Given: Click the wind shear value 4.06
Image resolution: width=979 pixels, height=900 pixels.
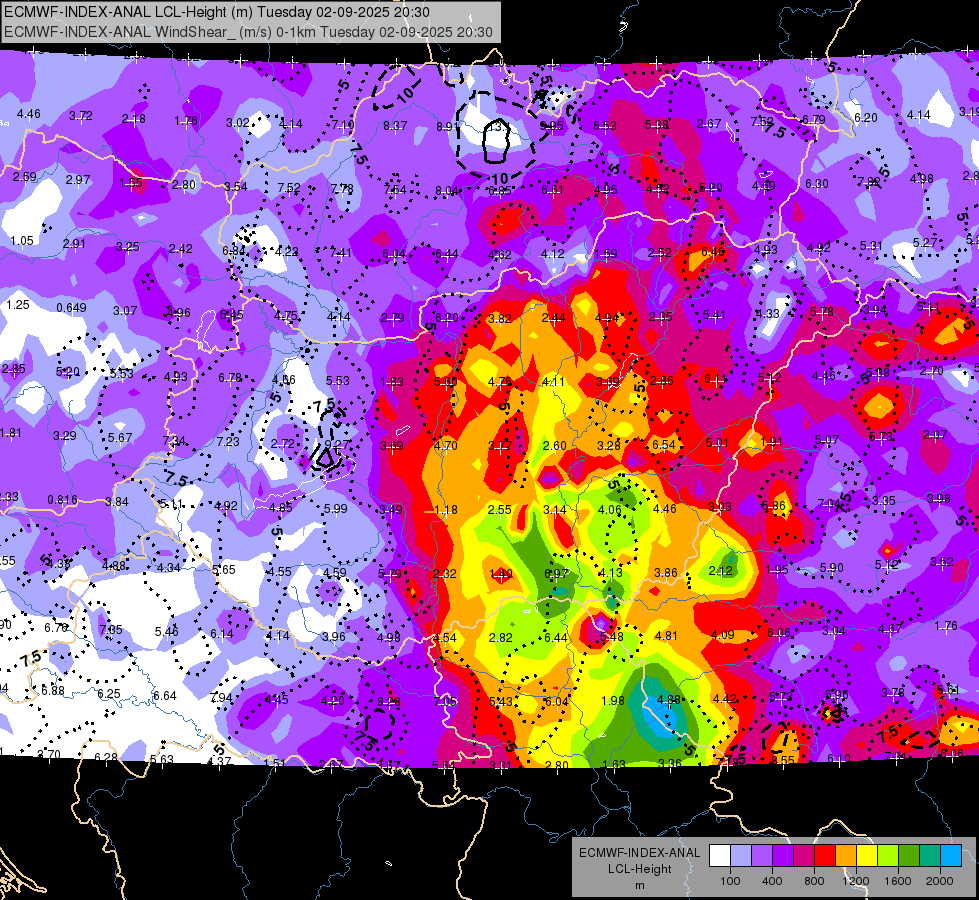Looking at the screenshot, I should tap(609, 510).
